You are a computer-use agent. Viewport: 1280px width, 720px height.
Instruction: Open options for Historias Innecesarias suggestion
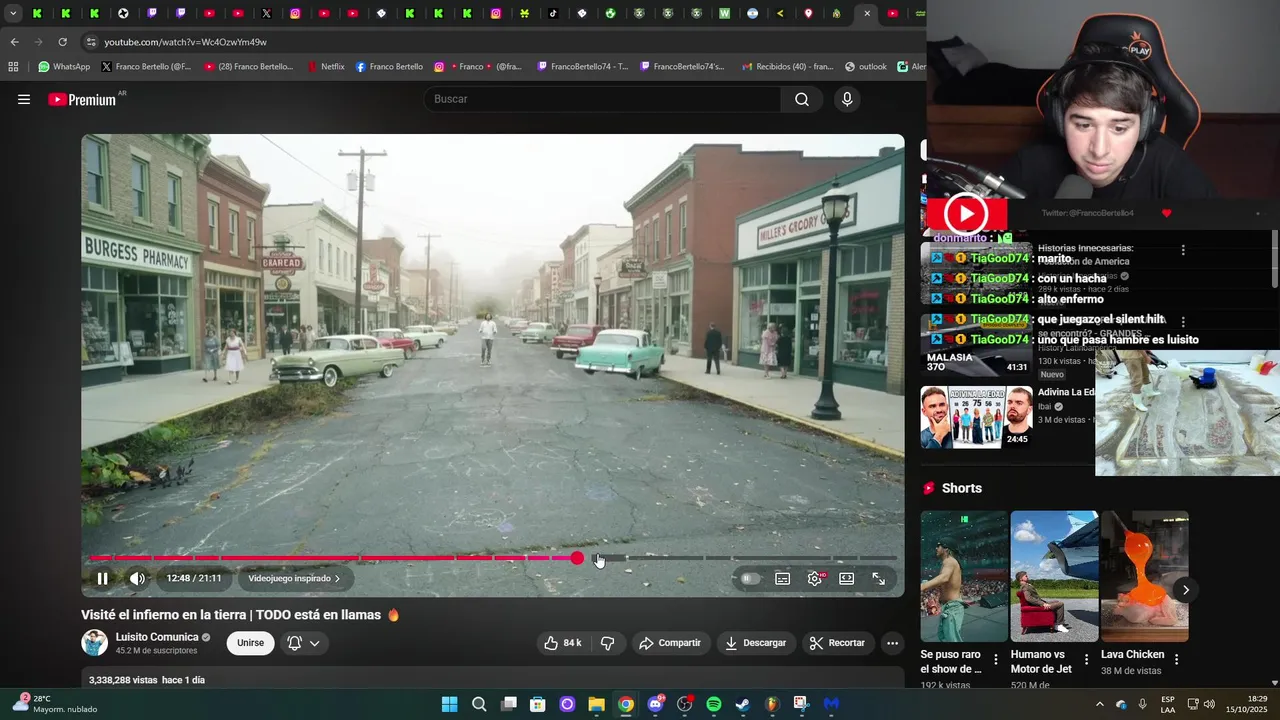(x=1183, y=250)
